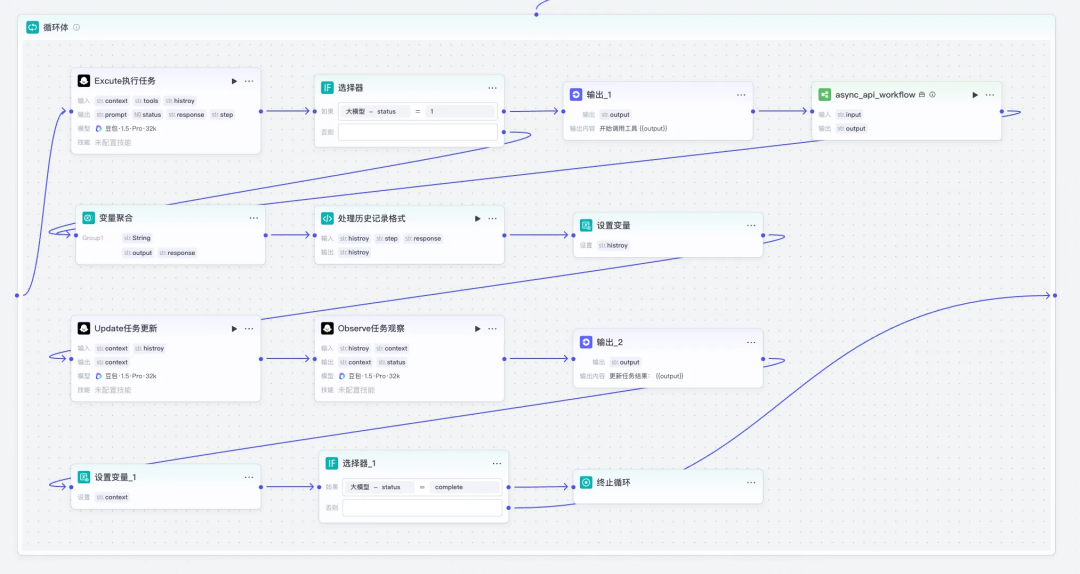Run the Observe任务观察 node
Viewport: 1080px width, 574px height.
click(477, 329)
